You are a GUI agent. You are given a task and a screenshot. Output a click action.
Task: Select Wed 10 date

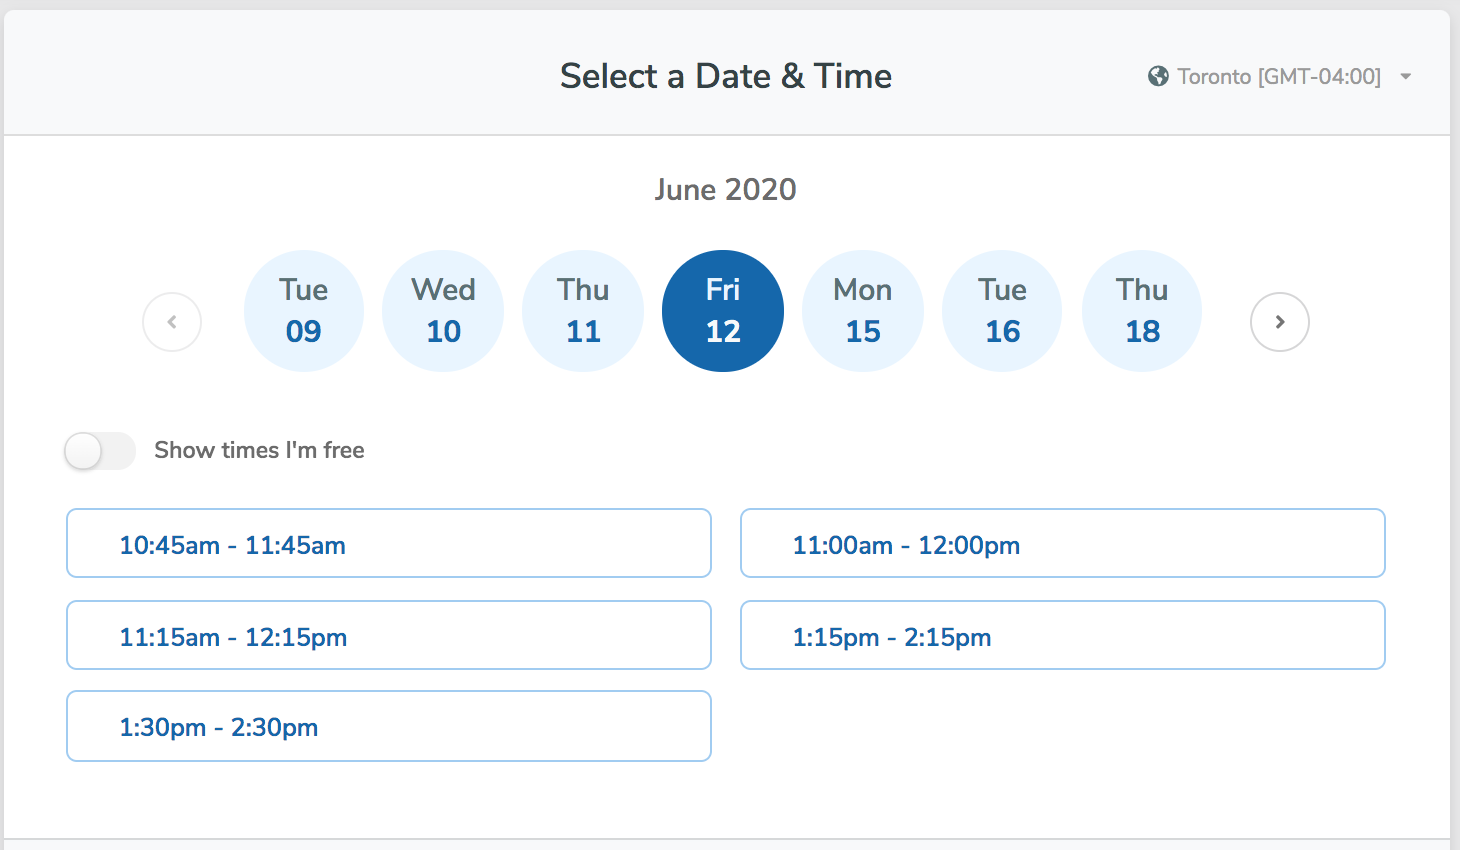[443, 311]
